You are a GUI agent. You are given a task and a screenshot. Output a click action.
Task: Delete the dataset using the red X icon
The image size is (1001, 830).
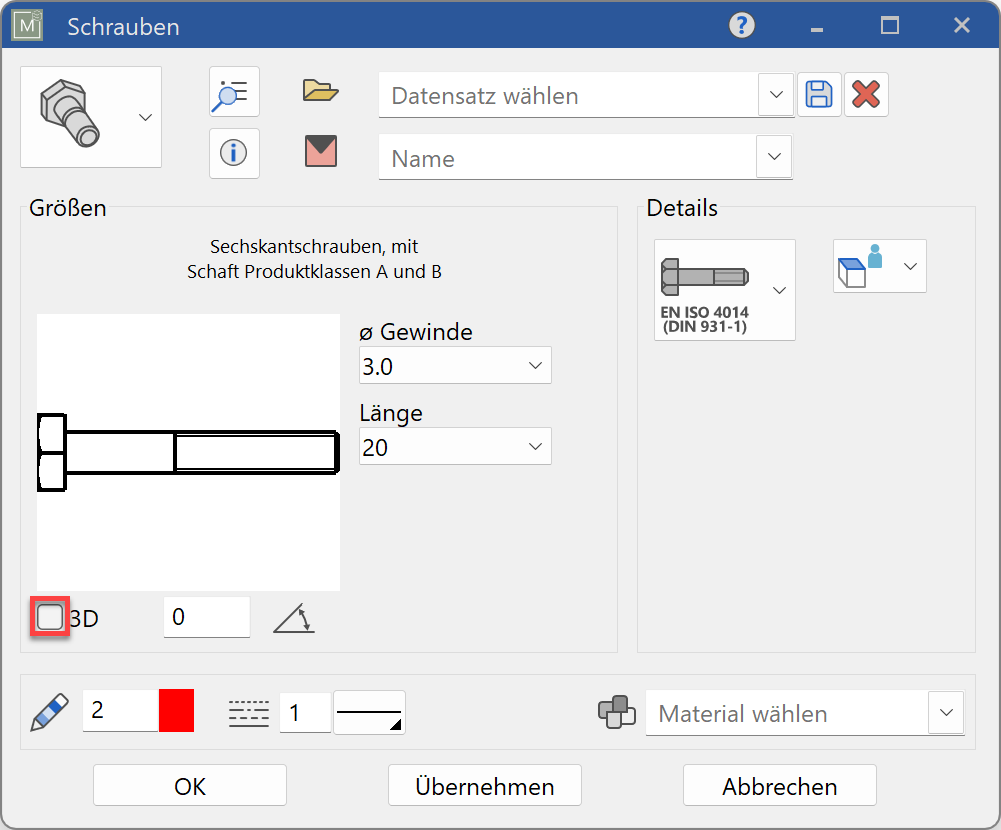tap(866, 93)
